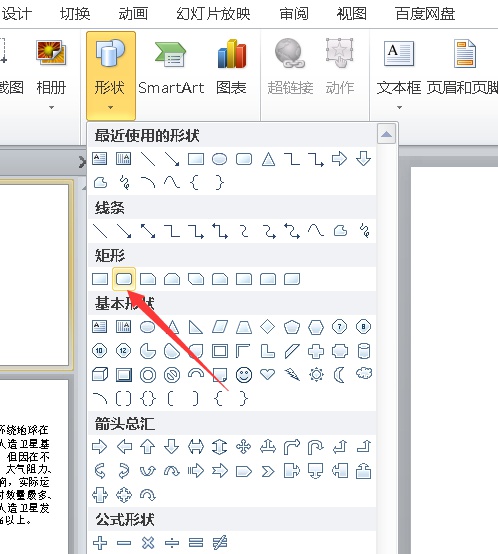Viewport: 498px width, 554px height.
Task: Select the sun shape
Action: coord(316,374)
